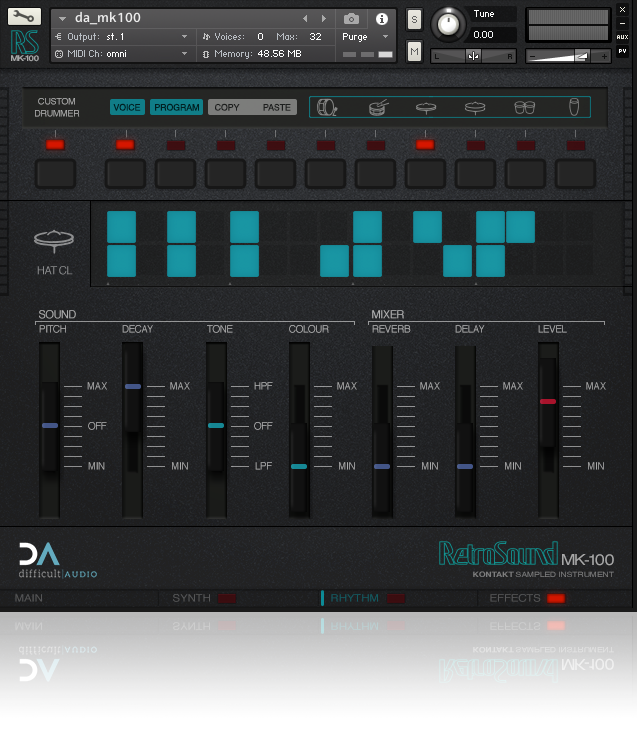
Task: Select the closed hi-hat icon
Action: pyautogui.click(x=426, y=107)
